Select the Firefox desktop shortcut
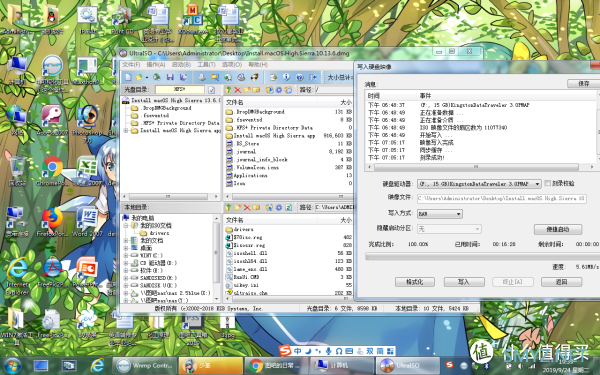The image size is (600, 375). click(x=52, y=222)
